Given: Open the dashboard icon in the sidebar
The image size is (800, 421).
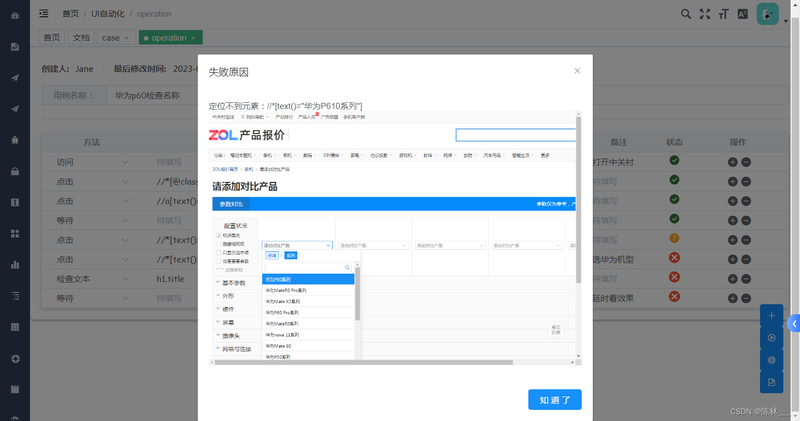Looking at the screenshot, I should tap(15, 16).
